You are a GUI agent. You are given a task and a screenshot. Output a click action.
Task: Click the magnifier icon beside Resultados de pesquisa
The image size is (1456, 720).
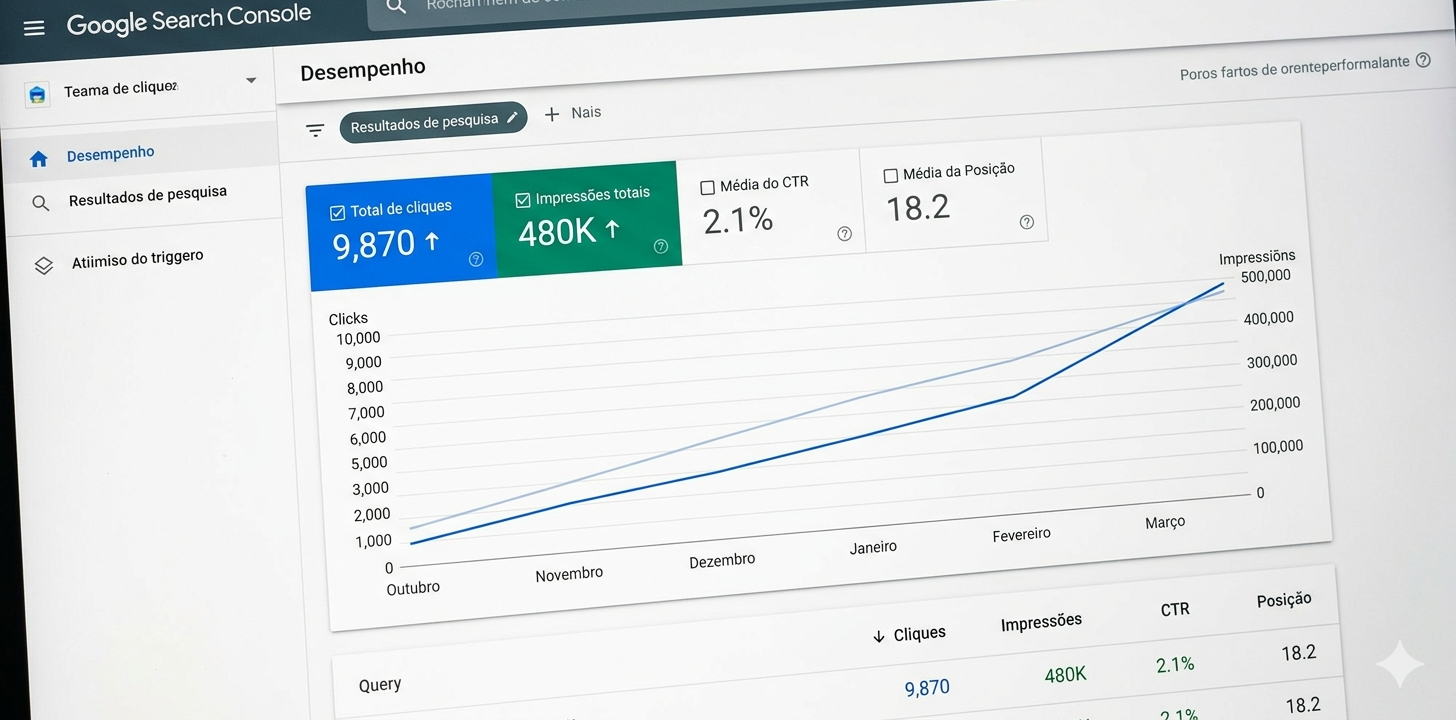point(40,202)
